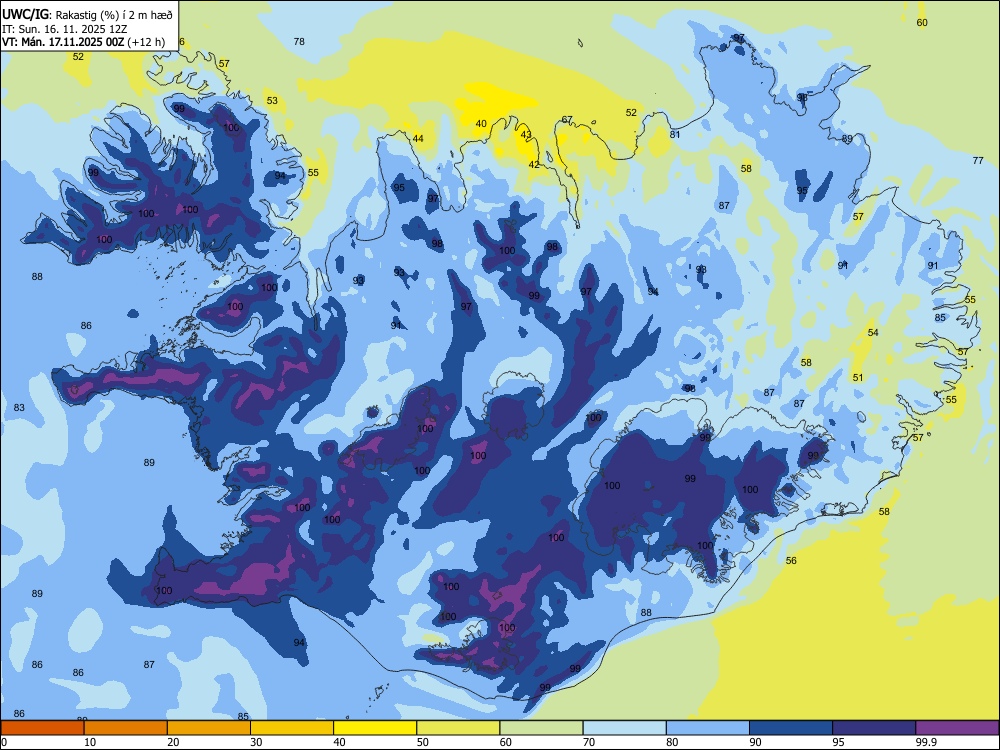The width and height of the screenshot is (1000, 750).
Task: Select the medium blue 90–95 legend swatch
Action: [x=791, y=728]
